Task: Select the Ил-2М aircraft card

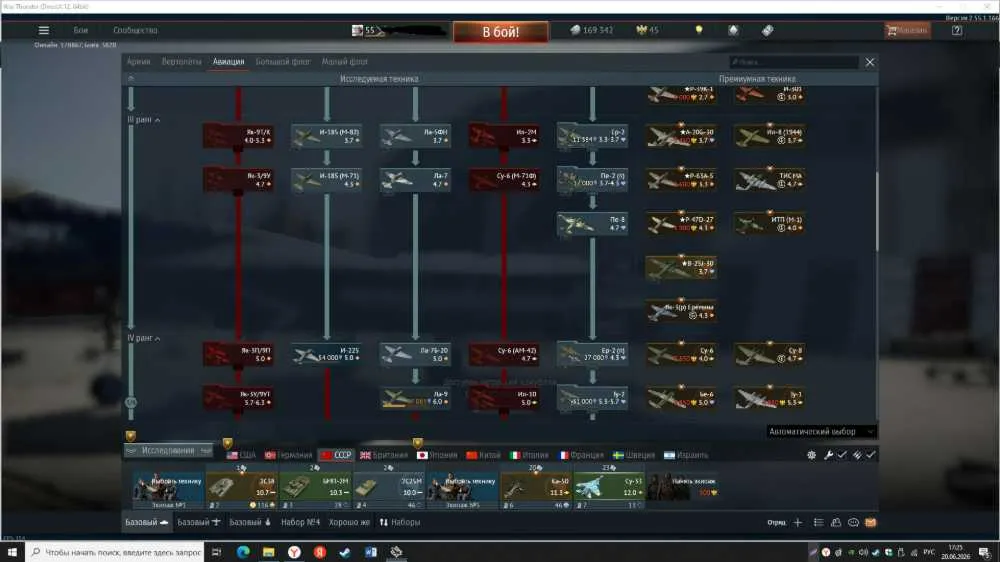Action: point(504,136)
